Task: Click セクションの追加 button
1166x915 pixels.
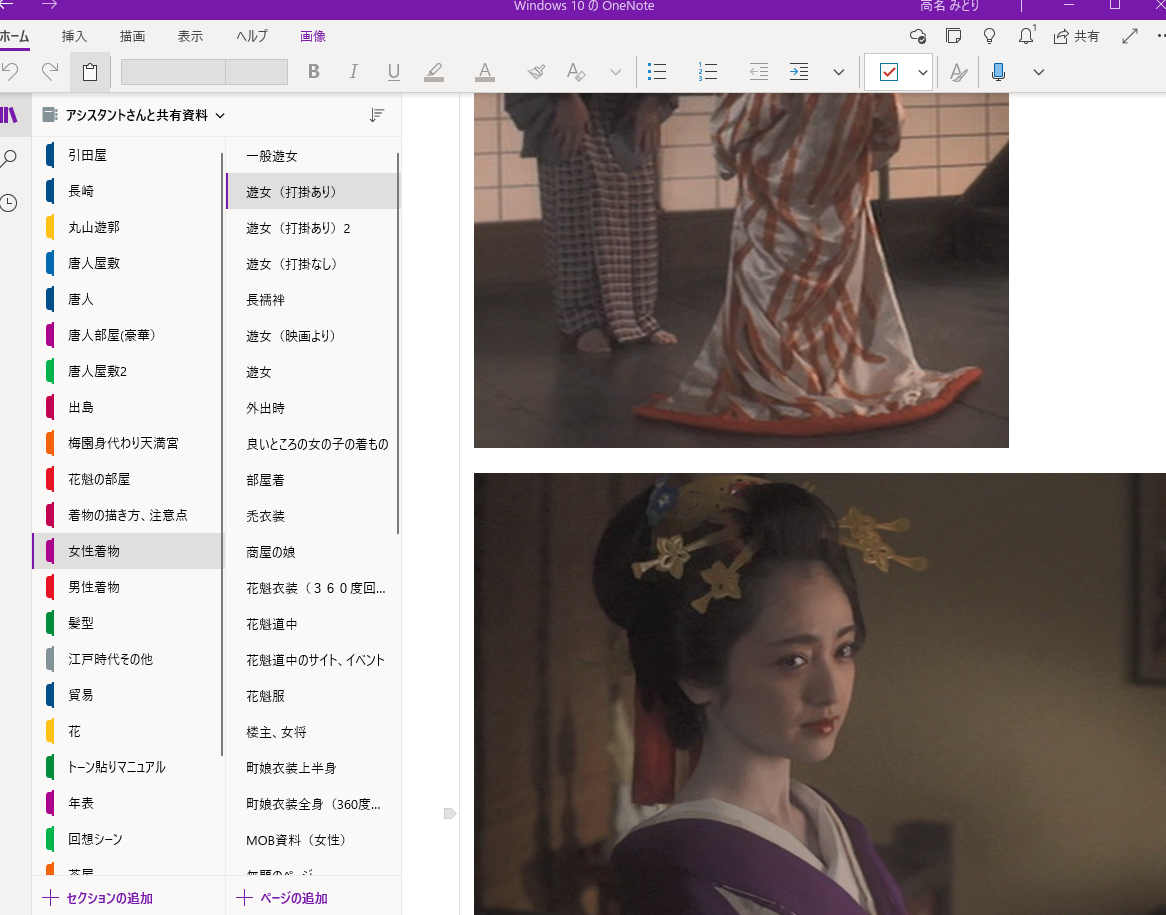Action: point(97,898)
